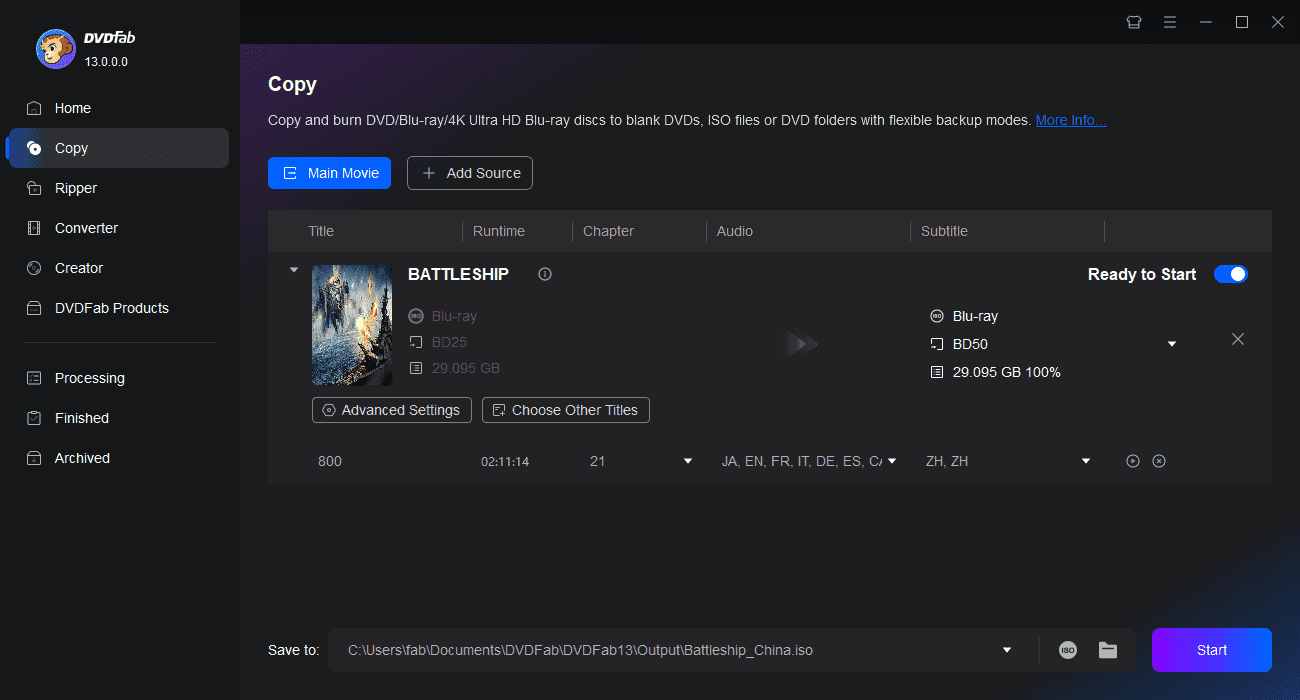Choose the folder output icon
1300x700 pixels.
point(1108,650)
